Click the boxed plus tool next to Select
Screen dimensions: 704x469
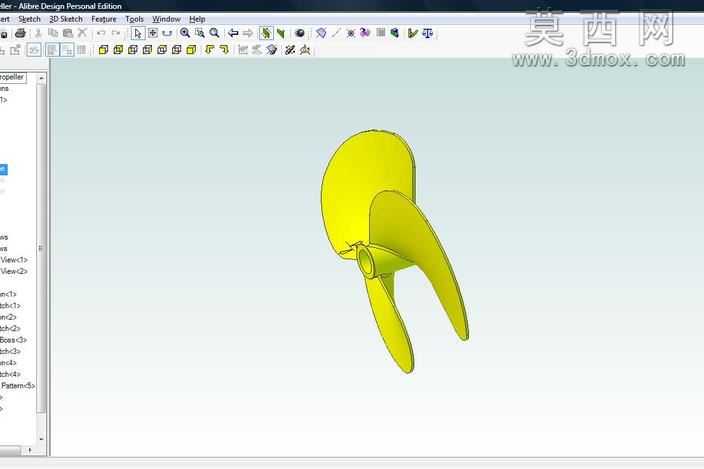(153, 33)
